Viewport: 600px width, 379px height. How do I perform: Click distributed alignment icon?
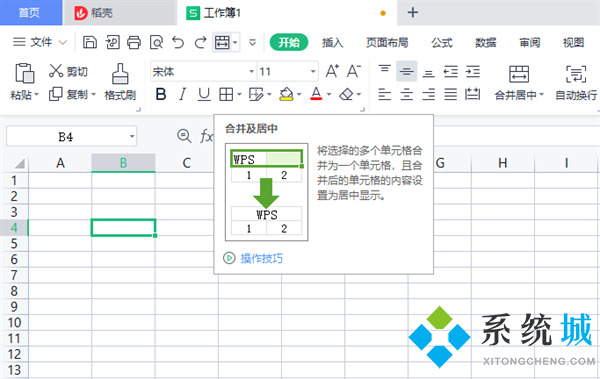[x=473, y=94]
